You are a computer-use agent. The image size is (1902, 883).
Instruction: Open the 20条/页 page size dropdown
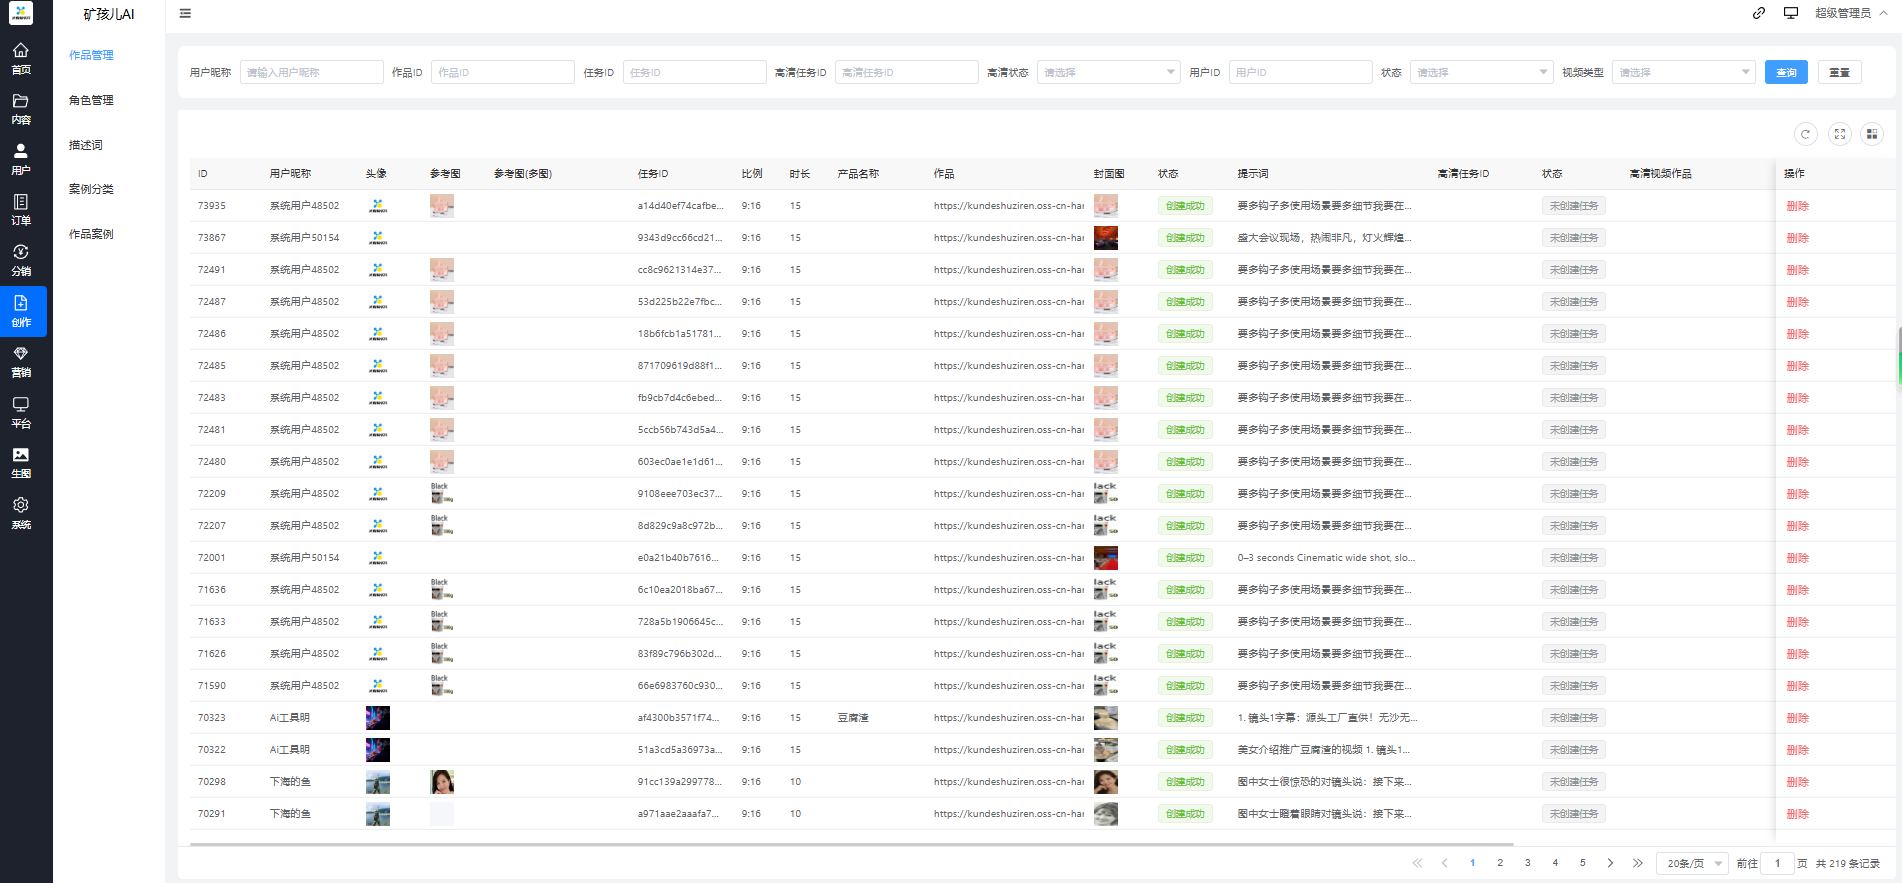click(1692, 863)
